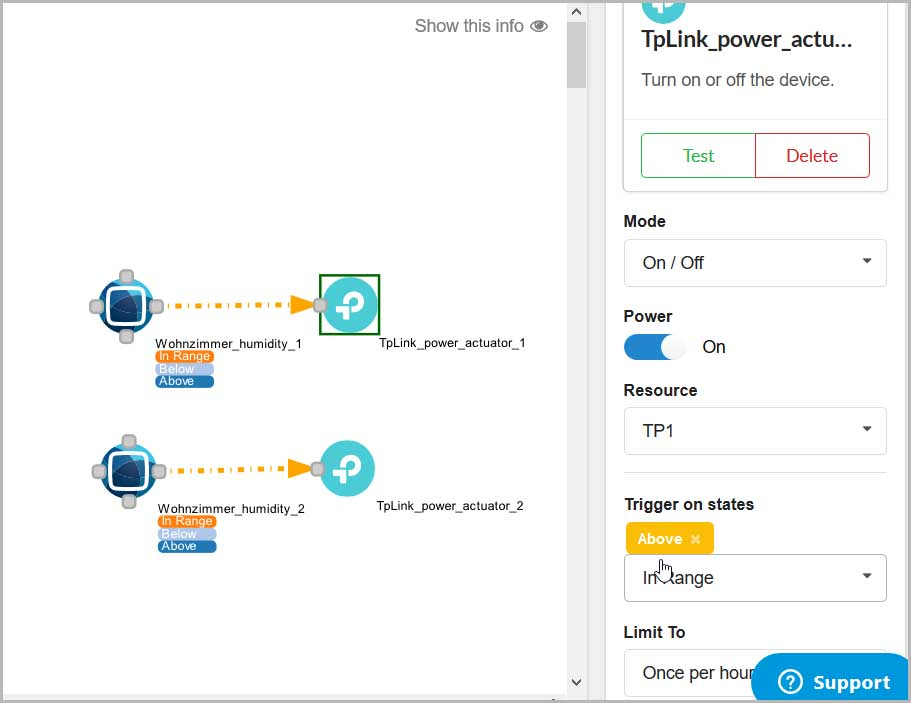Select the Wohnzimmer_humidity_2 sensor node
Viewport: 911px width, 703px height.
(128, 471)
